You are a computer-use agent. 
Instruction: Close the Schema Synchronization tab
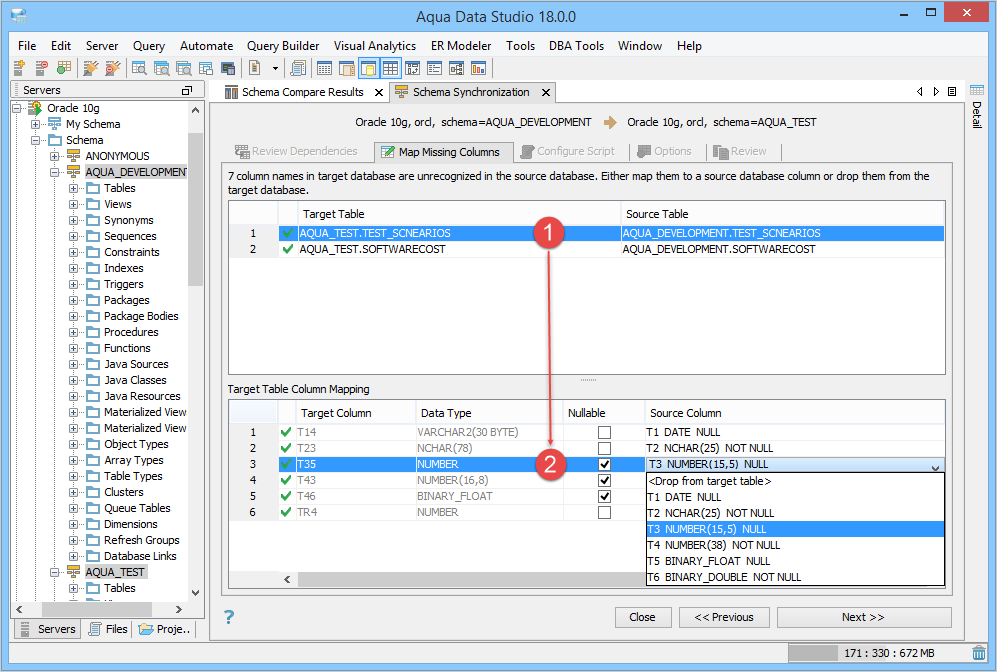tap(546, 93)
